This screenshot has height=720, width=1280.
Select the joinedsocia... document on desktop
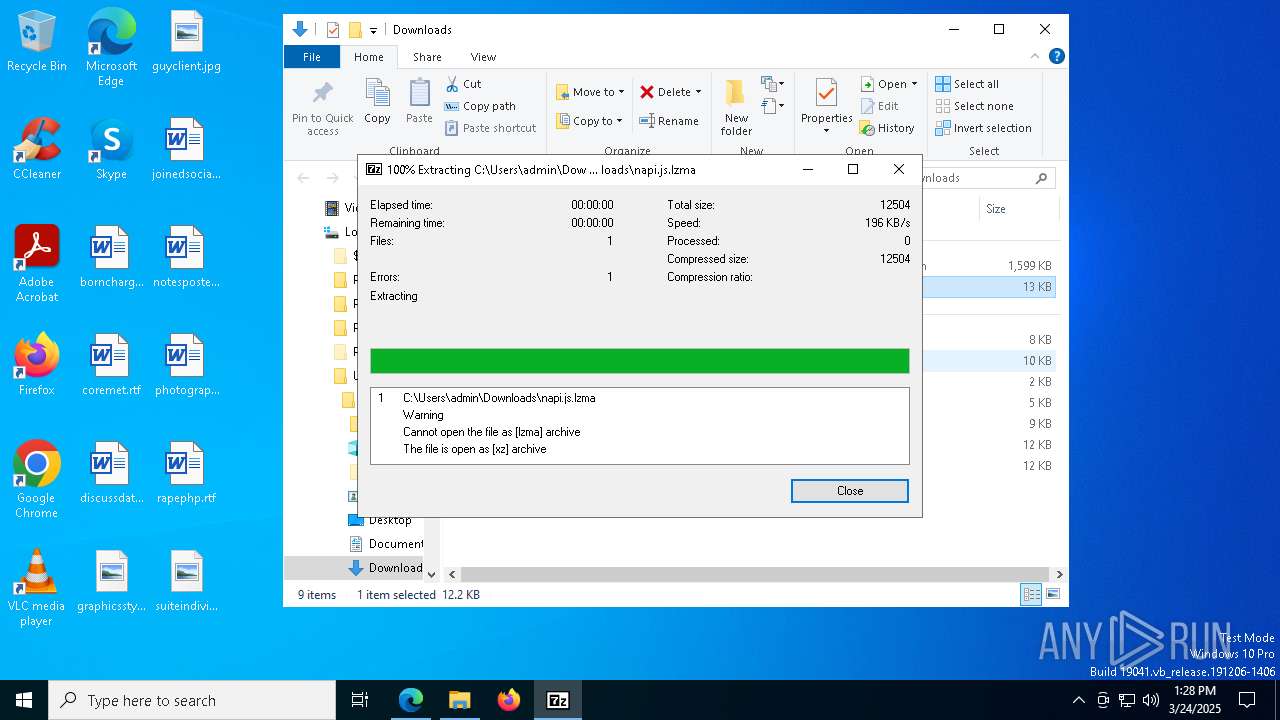coord(186,149)
